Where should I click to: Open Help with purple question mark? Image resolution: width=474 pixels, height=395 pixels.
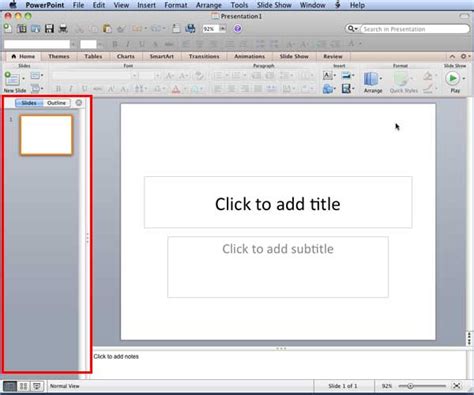tap(237, 29)
